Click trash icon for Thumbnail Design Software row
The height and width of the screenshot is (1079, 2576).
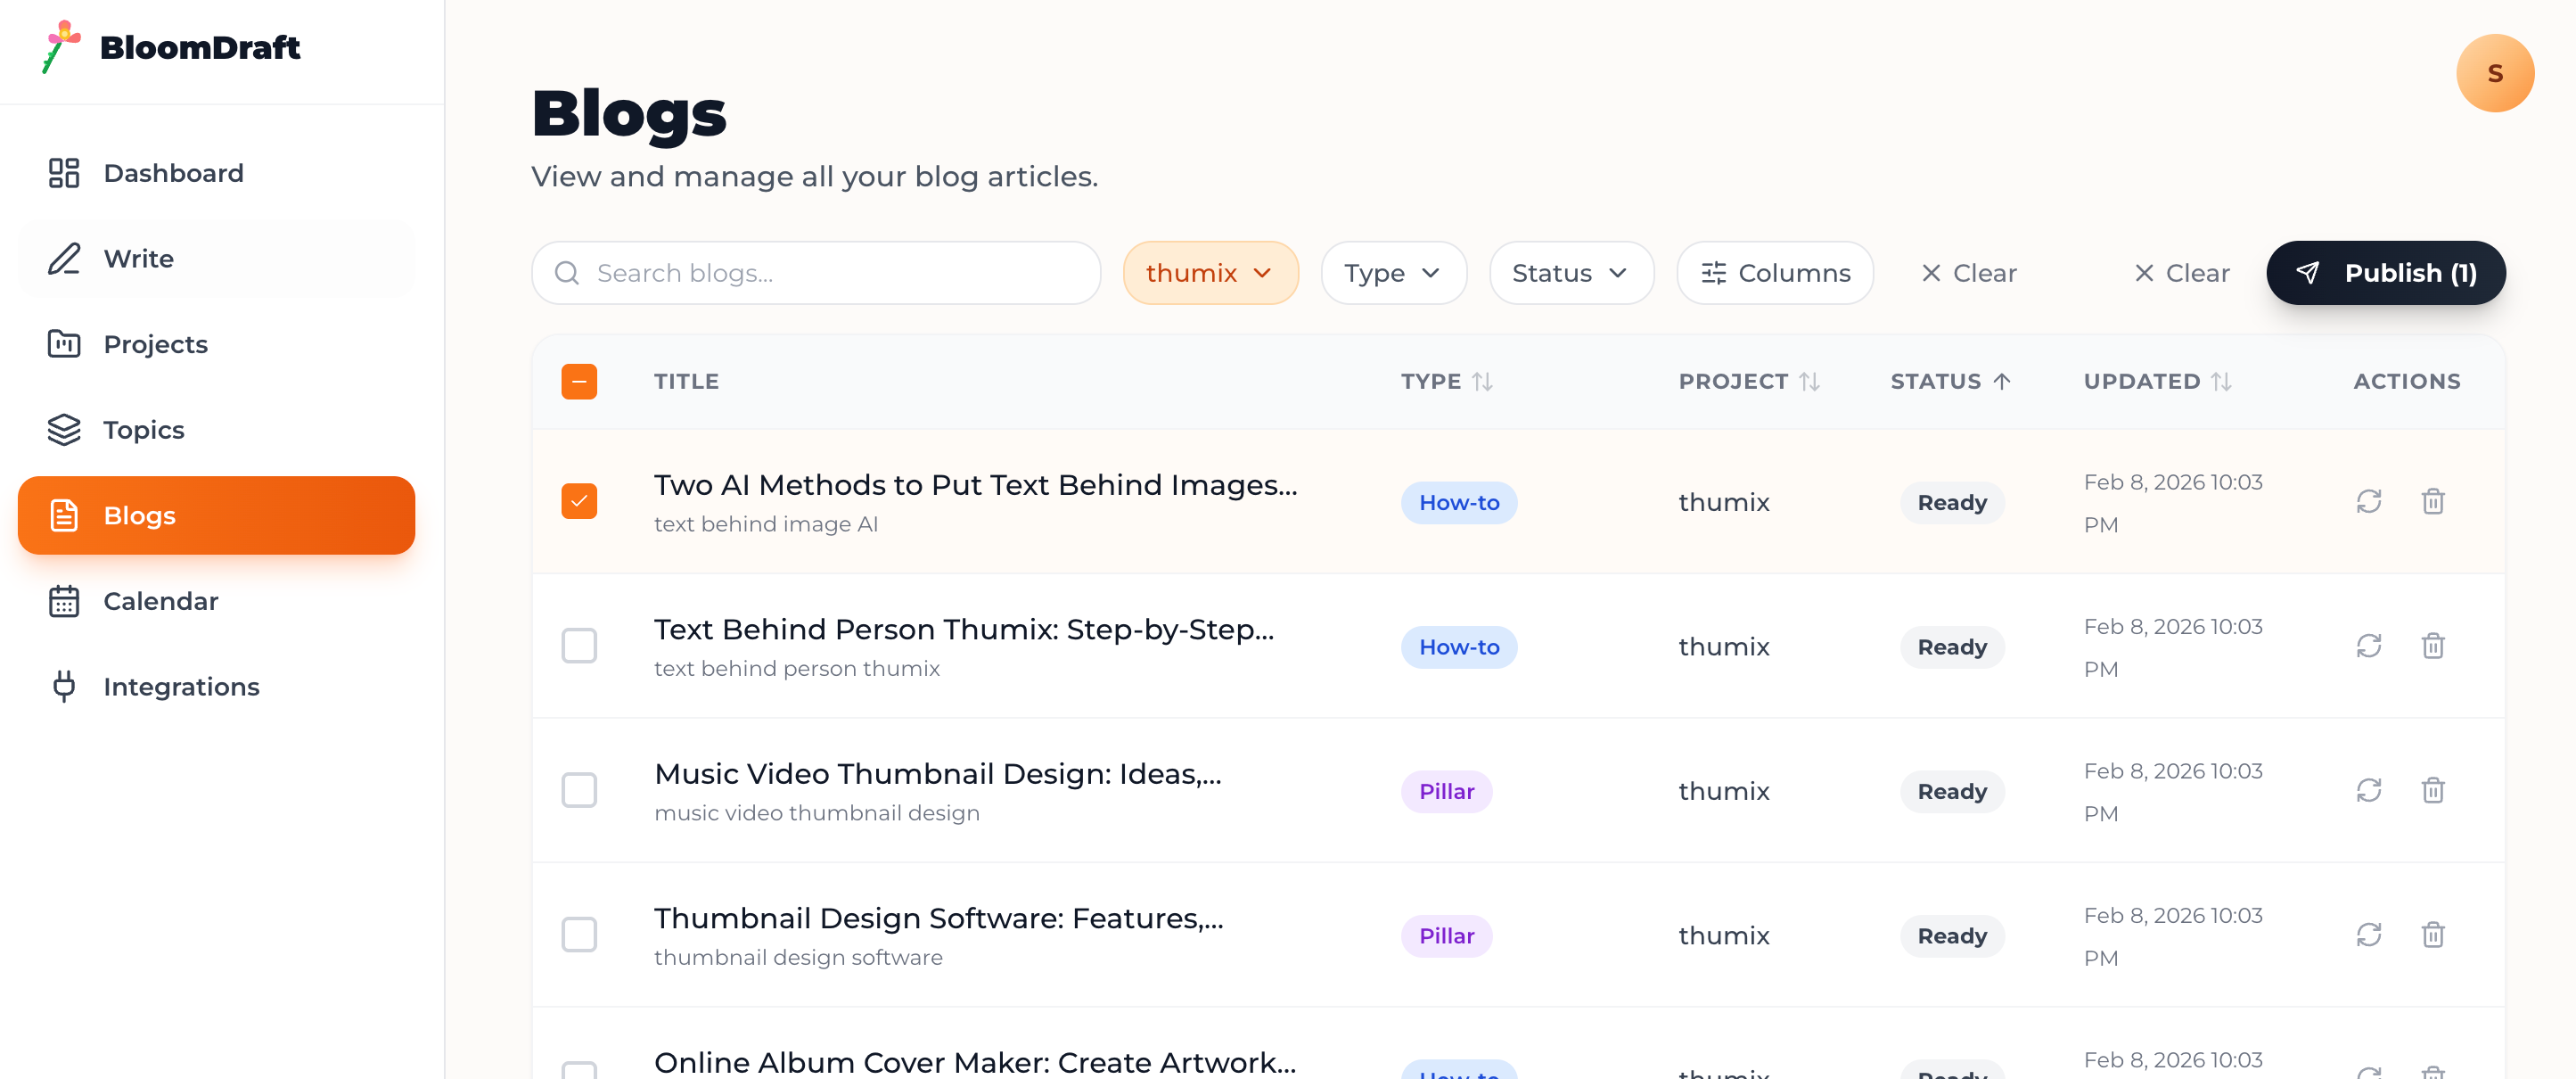coord(2432,934)
